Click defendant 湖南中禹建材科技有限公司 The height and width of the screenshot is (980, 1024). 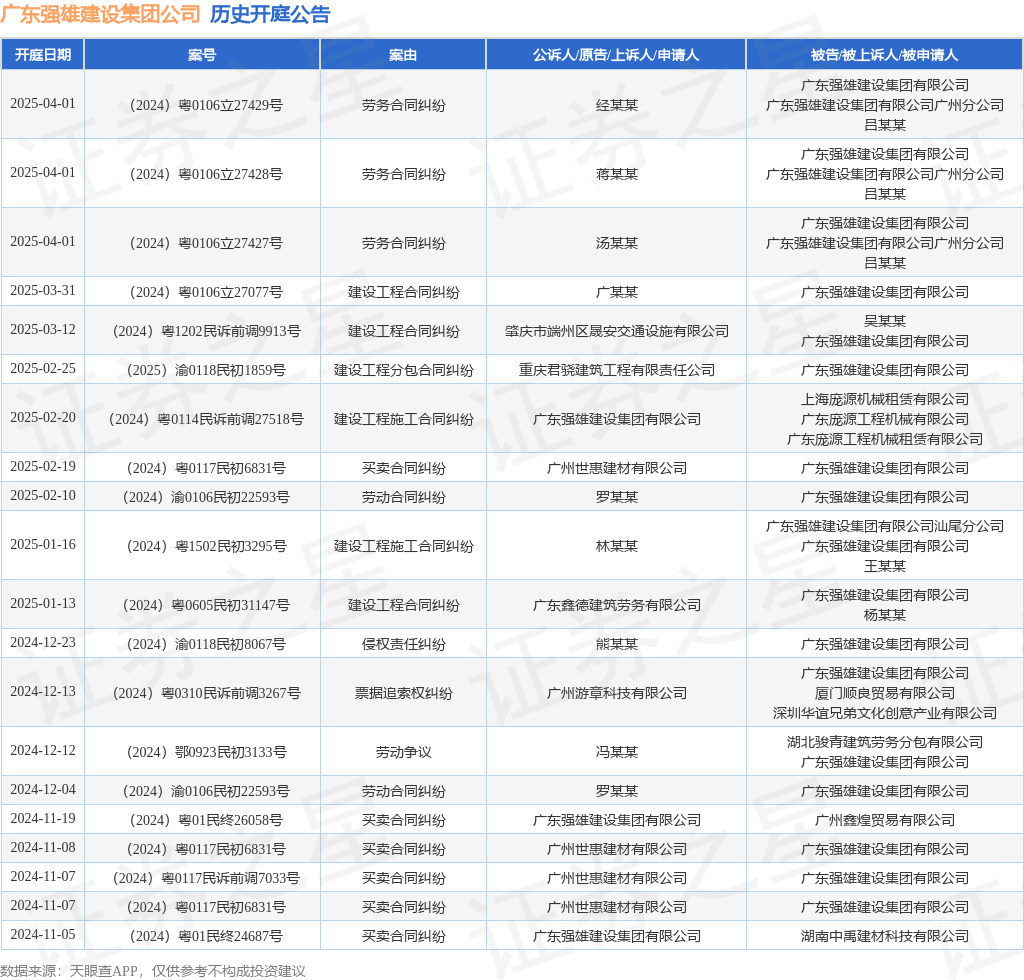(x=885, y=936)
